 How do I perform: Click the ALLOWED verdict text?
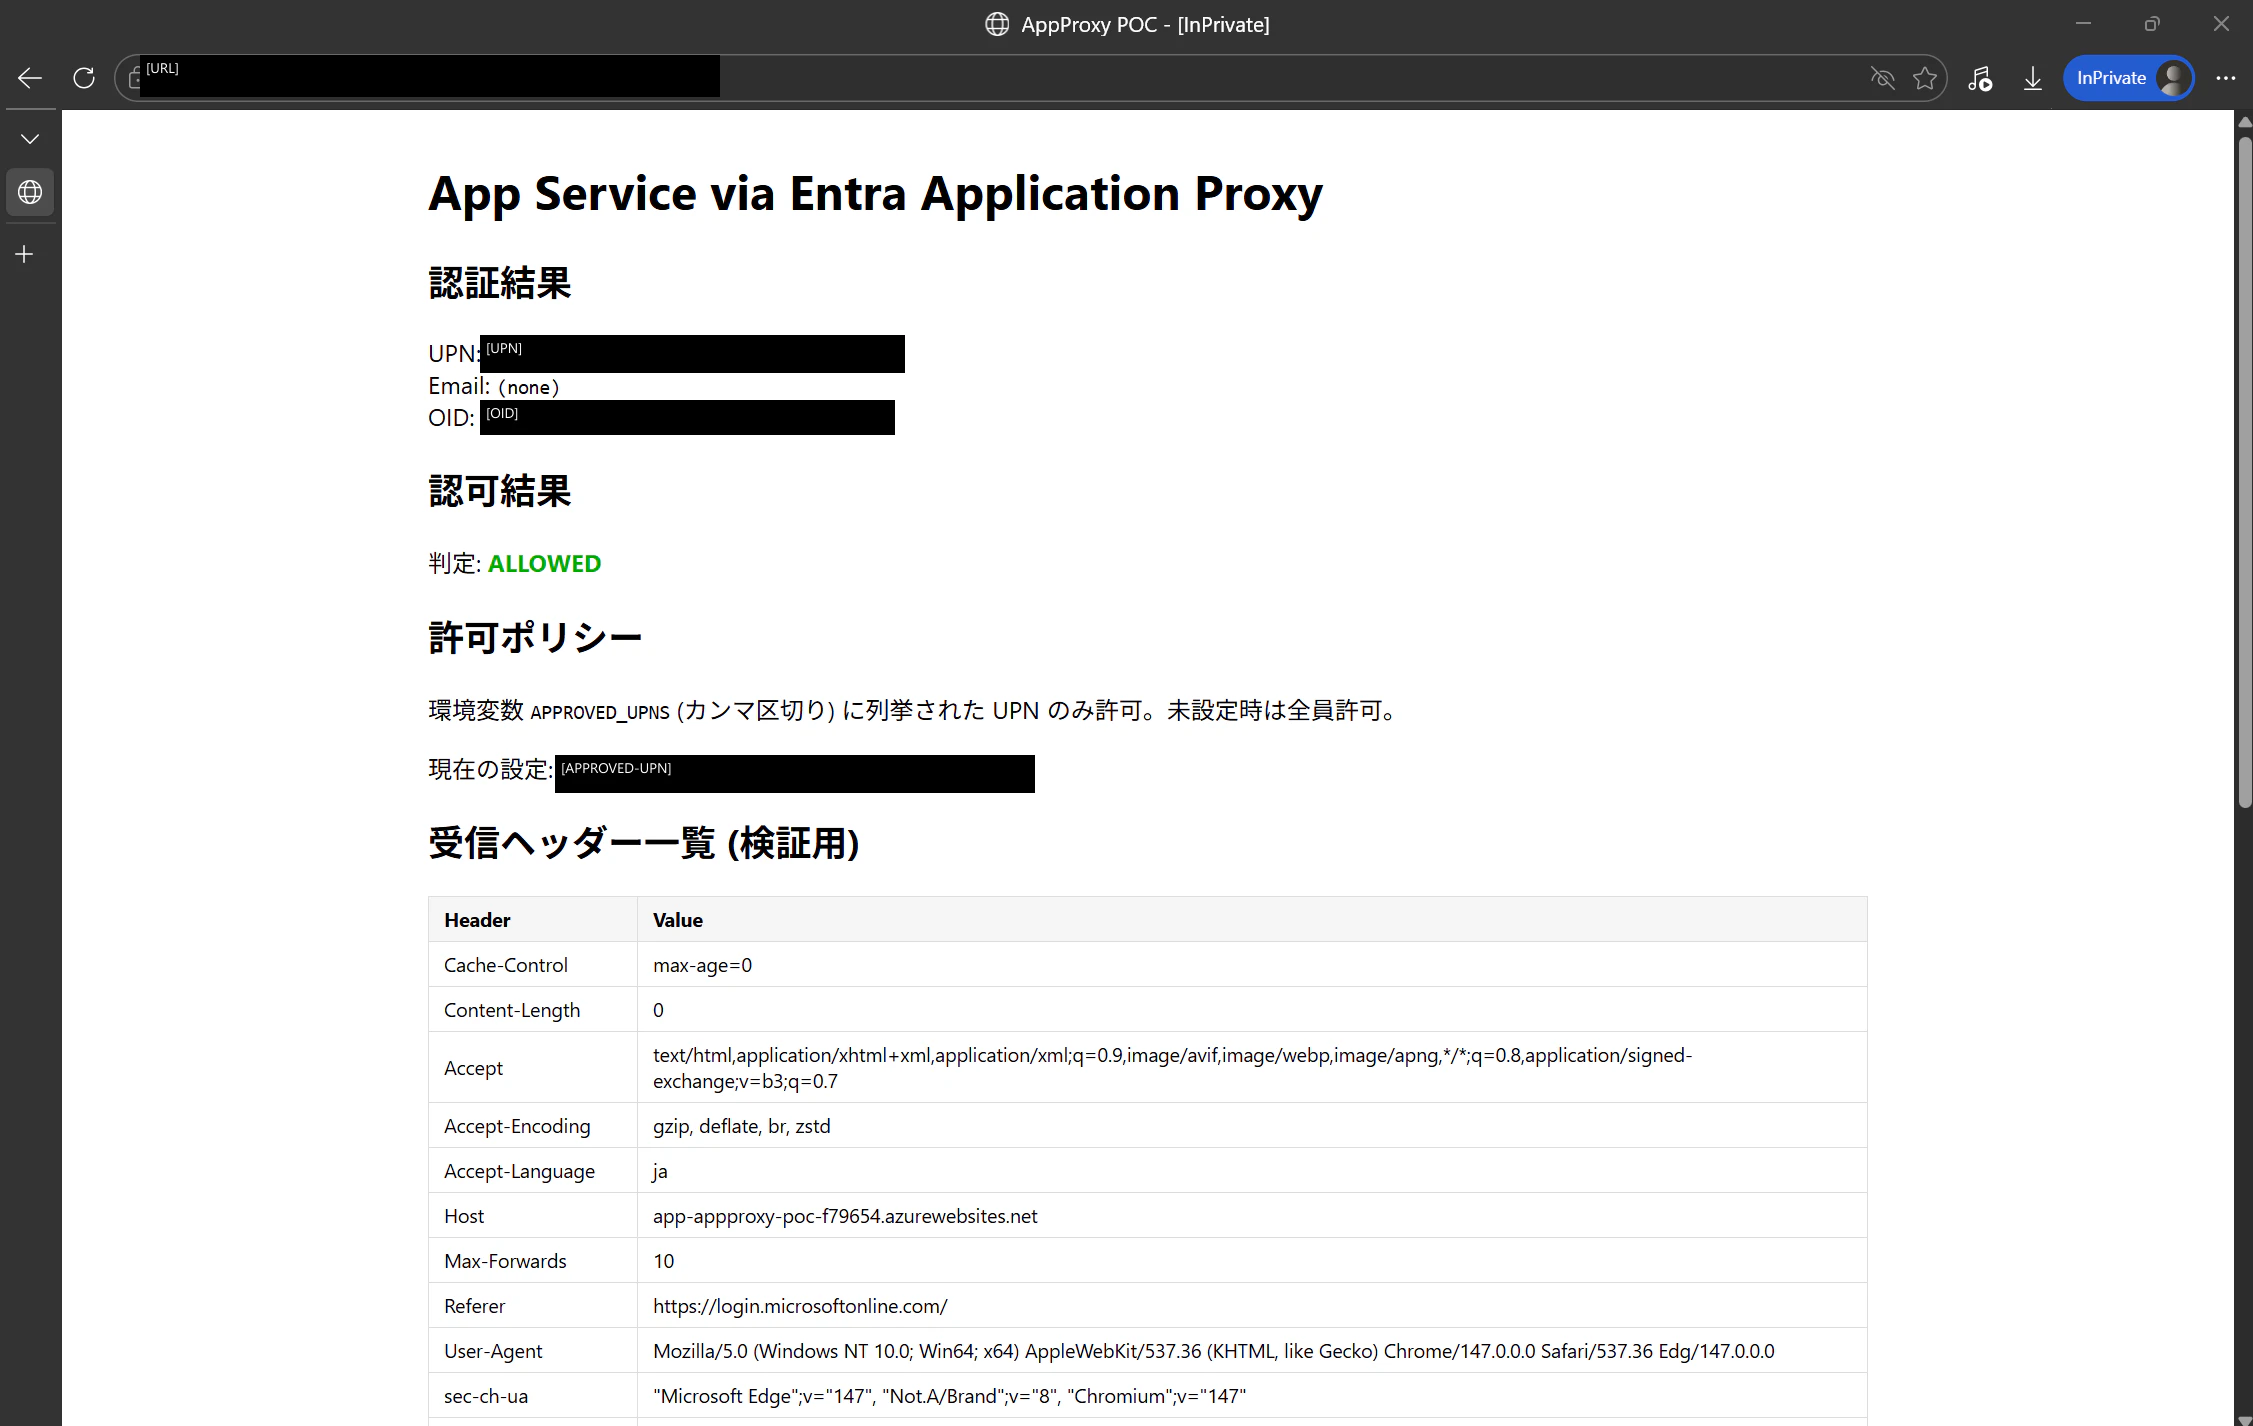coord(544,564)
